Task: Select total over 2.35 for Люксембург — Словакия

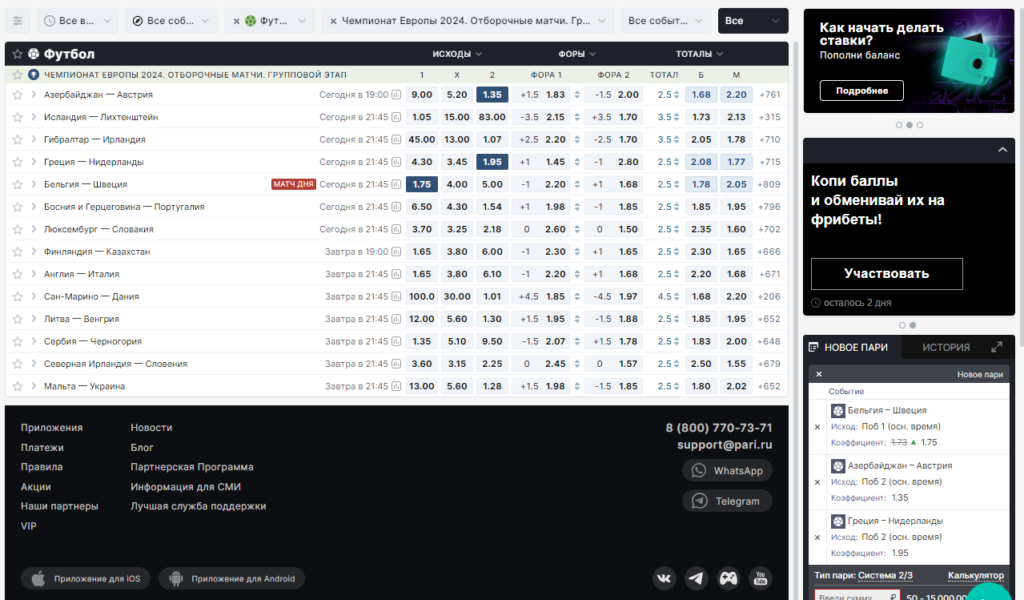Action: (x=701, y=229)
